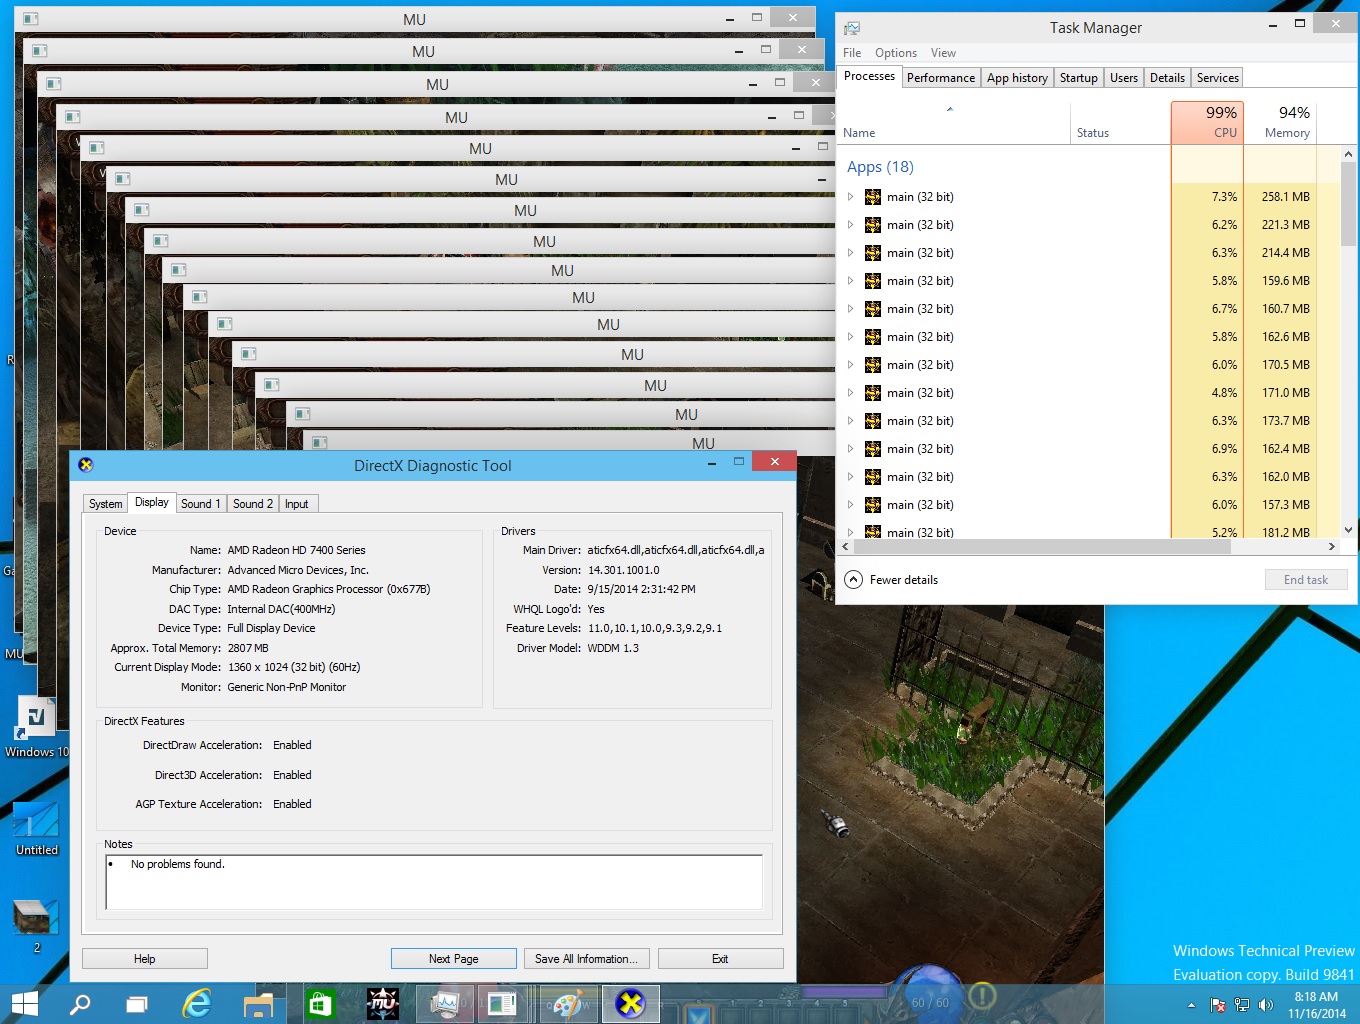The image size is (1360, 1024).
Task: Open Task Manager View menu
Action: click(x=943, y=53)
